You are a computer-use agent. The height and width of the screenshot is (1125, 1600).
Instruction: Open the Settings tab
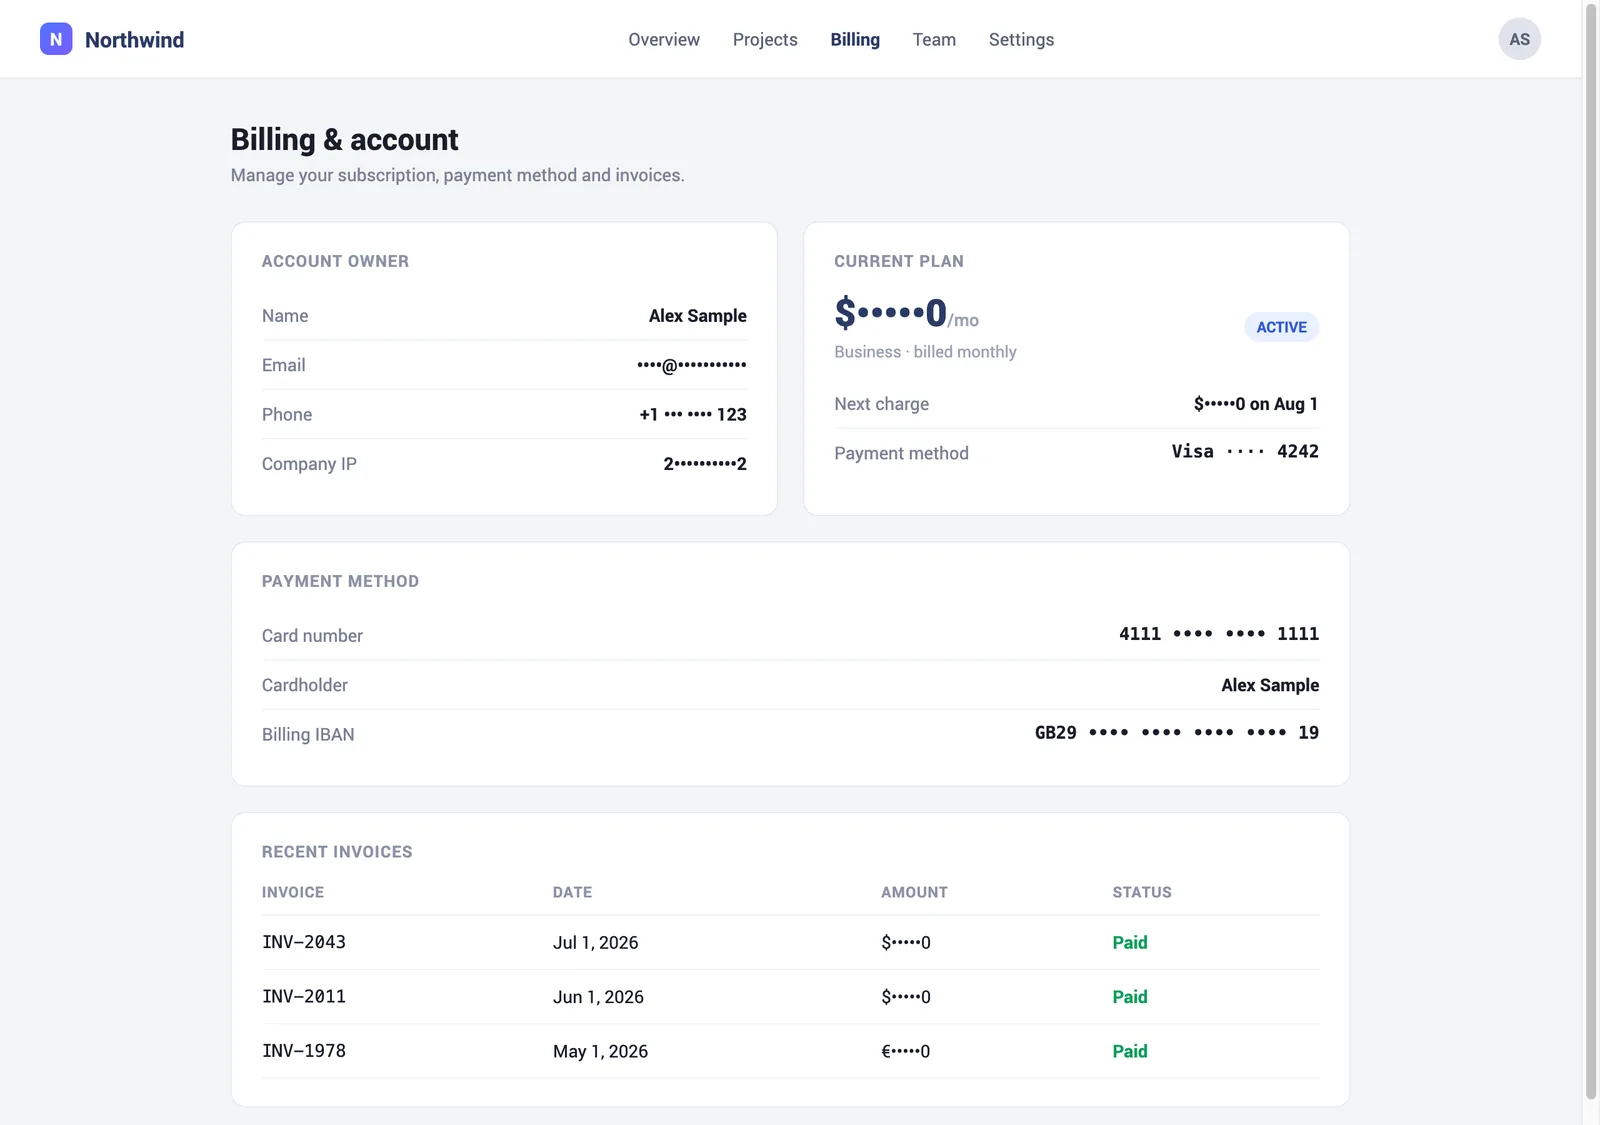click(1021, 40)
